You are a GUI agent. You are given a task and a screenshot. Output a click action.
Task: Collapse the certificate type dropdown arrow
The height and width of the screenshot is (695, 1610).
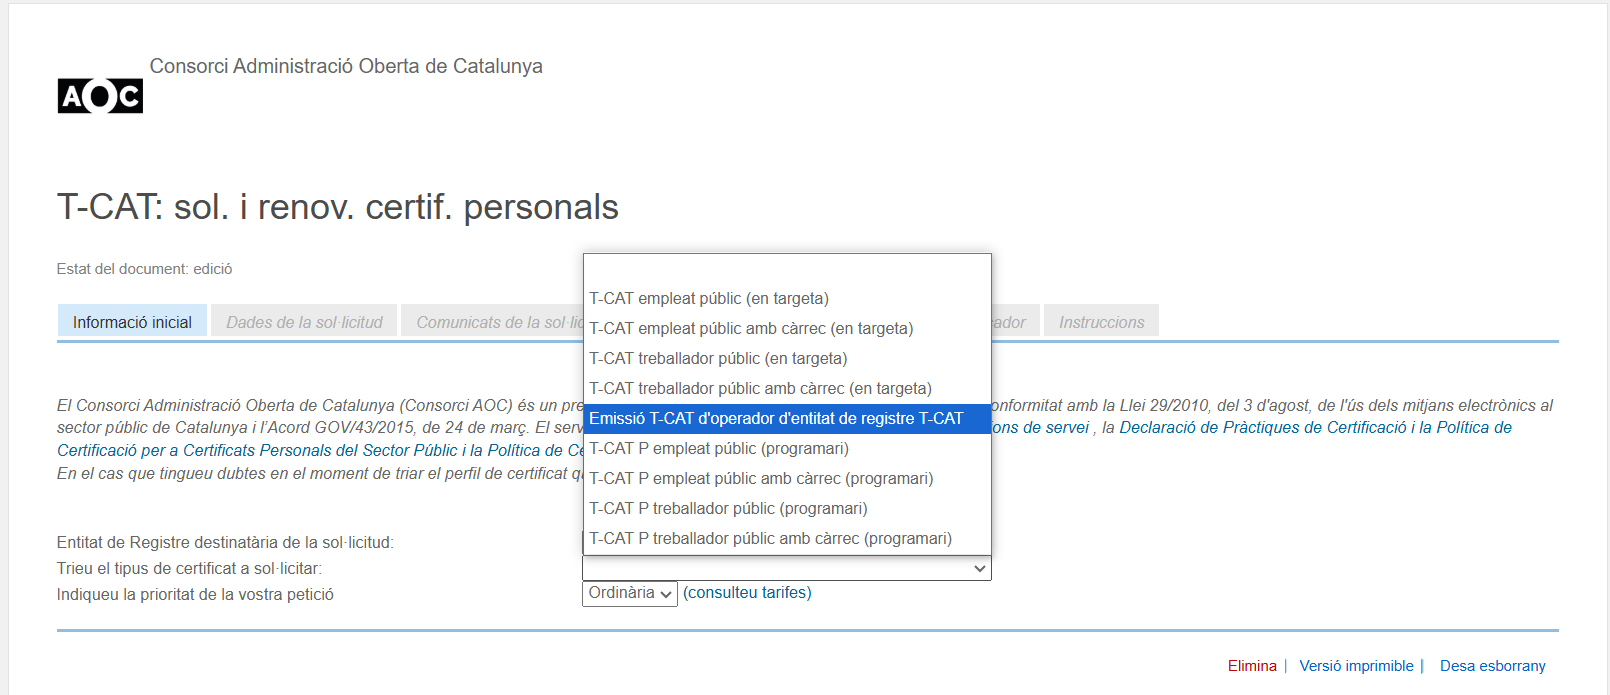click(980, 569)
